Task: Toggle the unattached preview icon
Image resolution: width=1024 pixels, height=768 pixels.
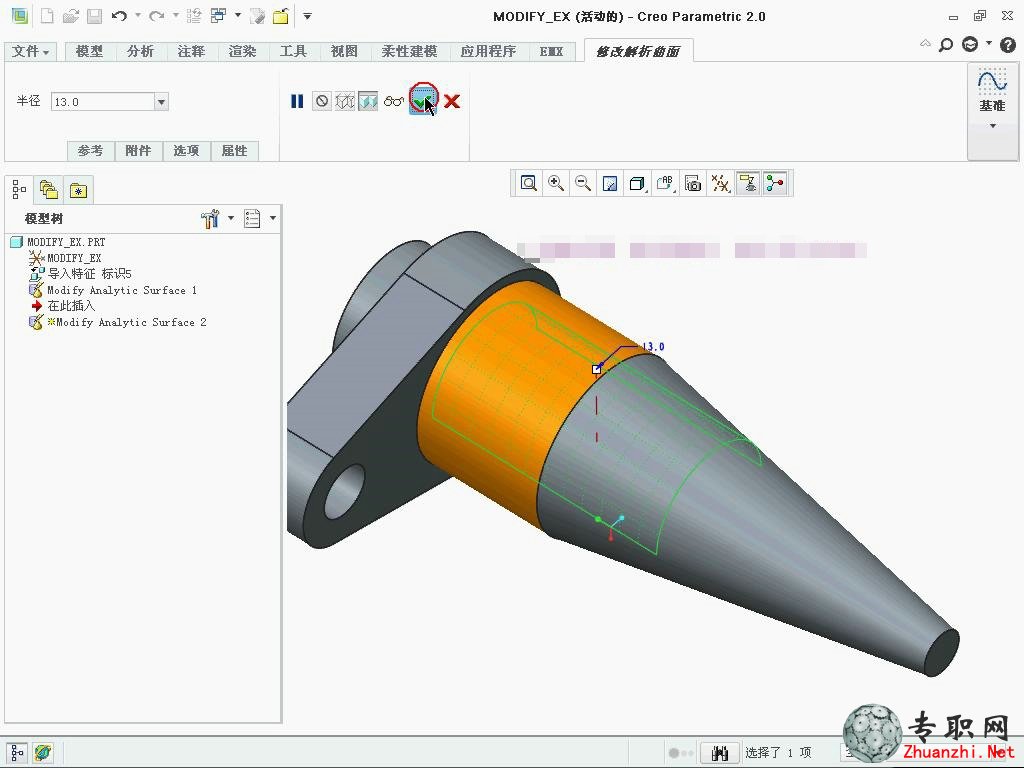Action: pyautogui.click(x=345, y=101)
